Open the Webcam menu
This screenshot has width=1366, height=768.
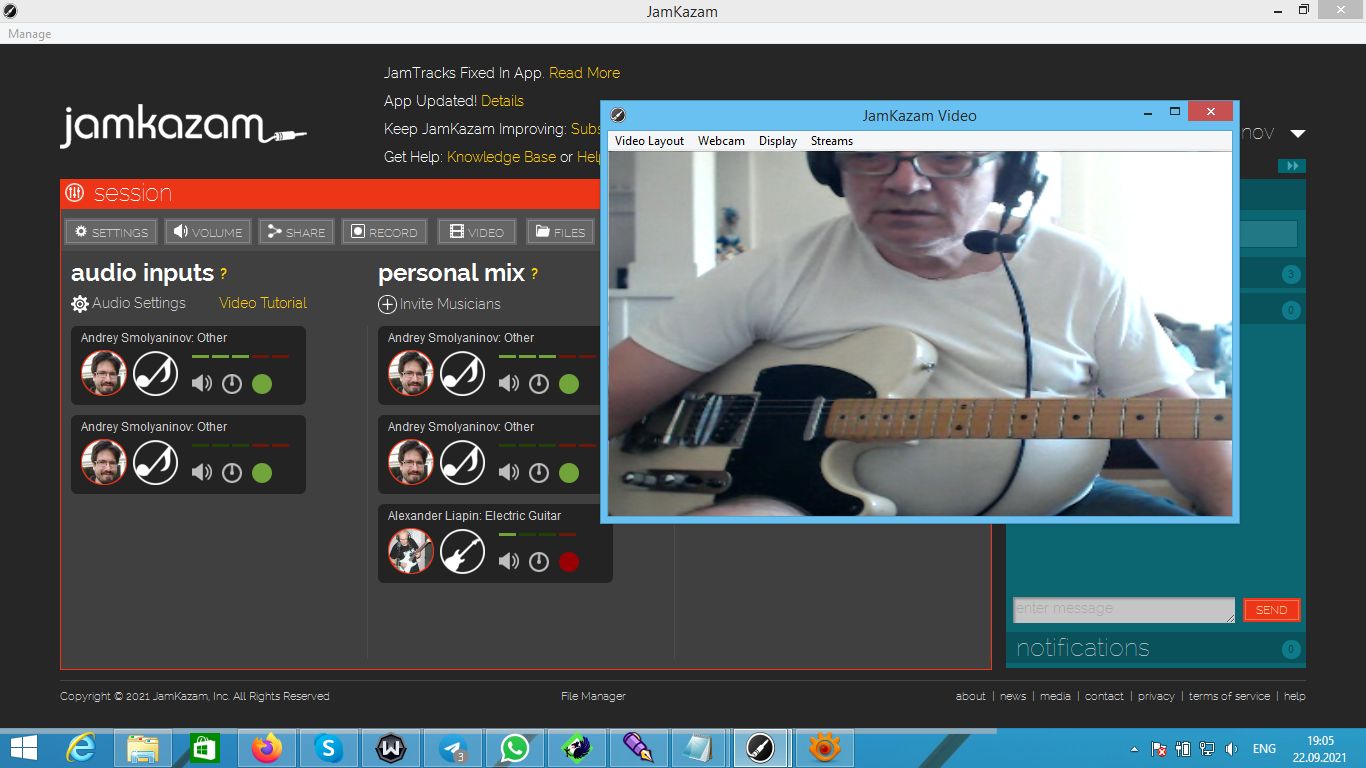[x=721, y=141]
